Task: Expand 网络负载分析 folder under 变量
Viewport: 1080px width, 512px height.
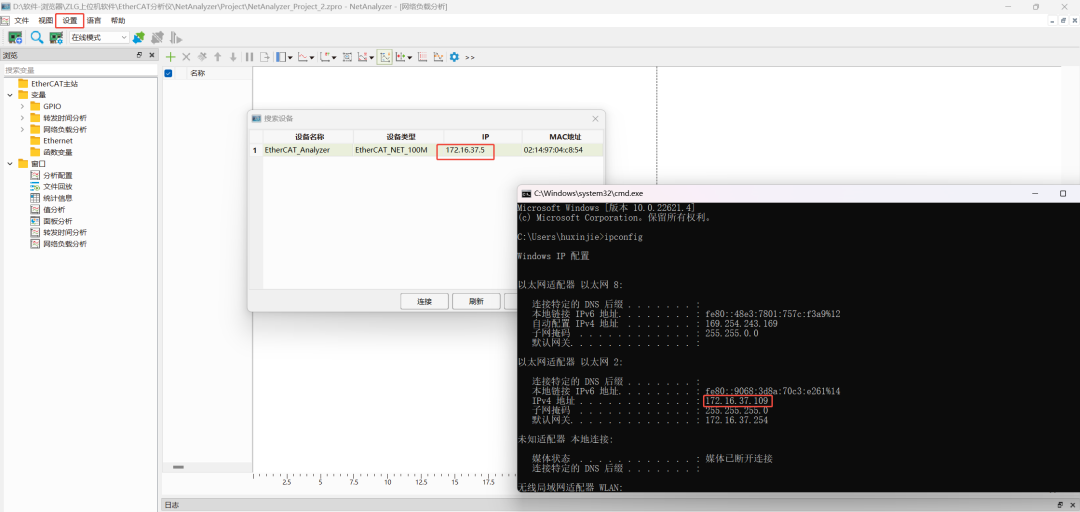Action: pos(22,129)
